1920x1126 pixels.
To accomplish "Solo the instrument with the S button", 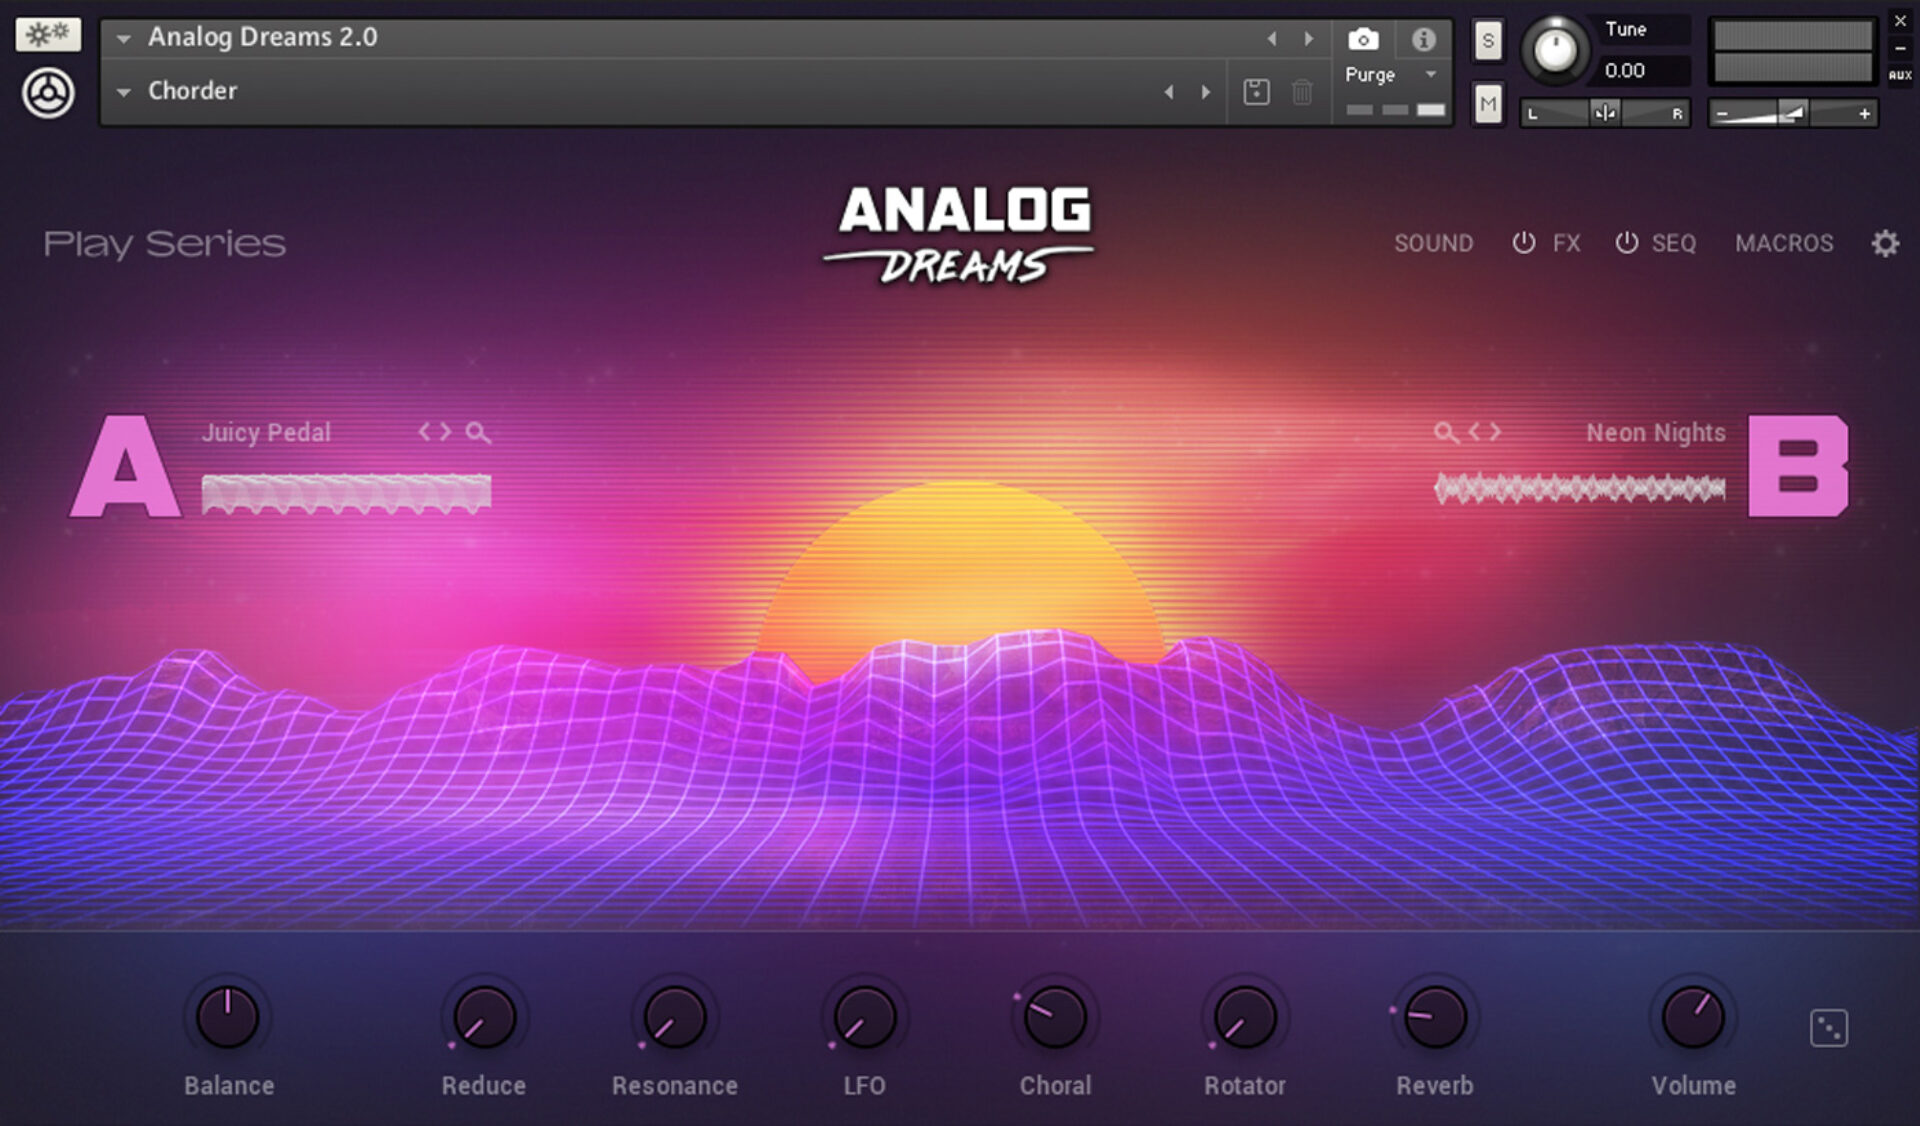I will click(x=1487, y=40).
